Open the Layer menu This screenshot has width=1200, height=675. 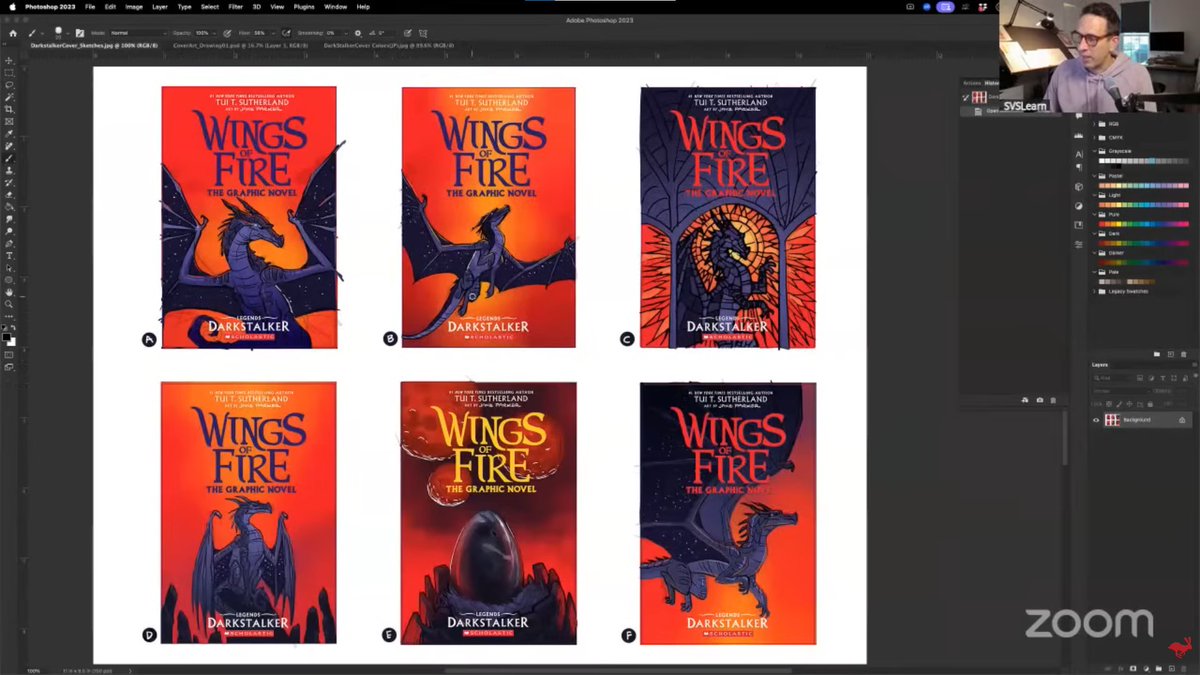point(160,6)
